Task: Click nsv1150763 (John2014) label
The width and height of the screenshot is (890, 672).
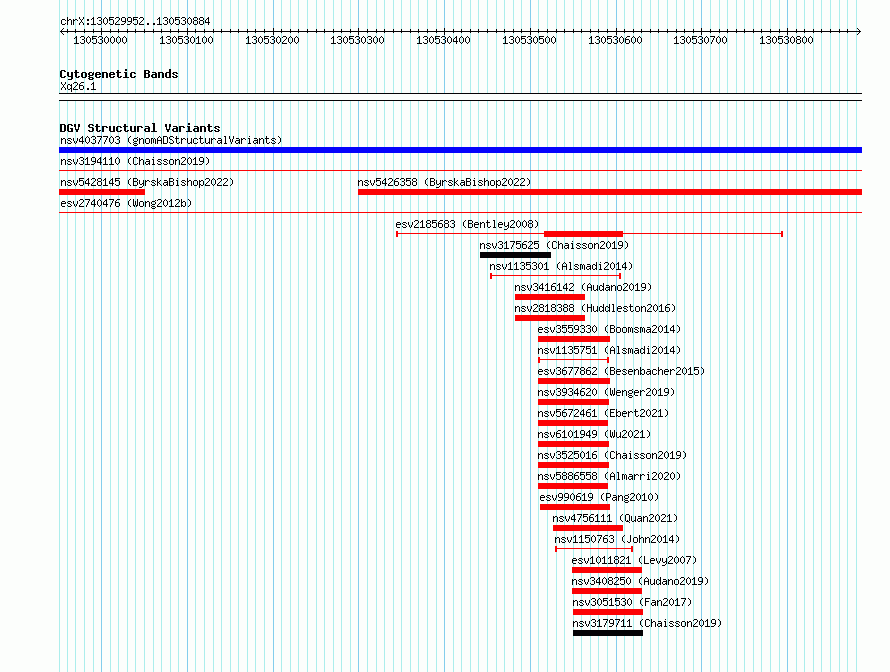Action: [617, 539]
